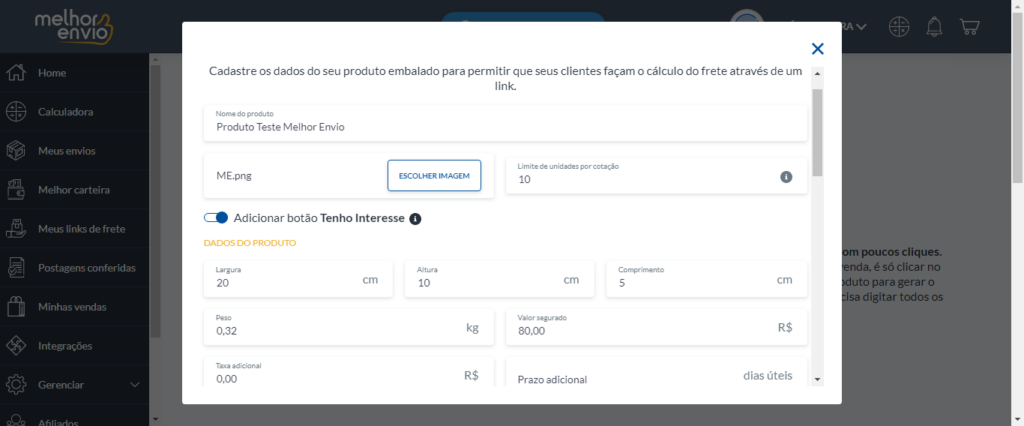The height and width of the screenshot is (426, 1024).
Task: Open Calculadora menu item
Action: pos(74,112)
